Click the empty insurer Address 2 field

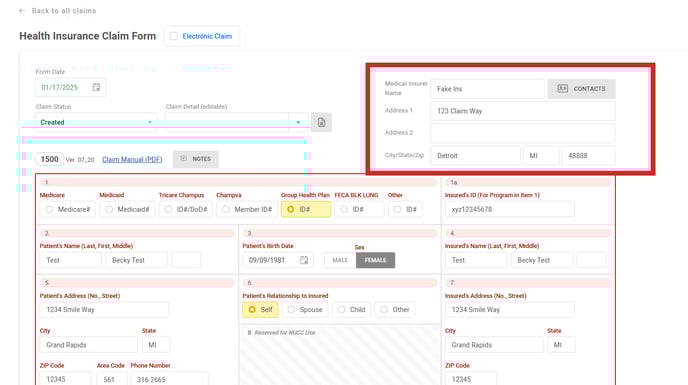pos(523,133)
